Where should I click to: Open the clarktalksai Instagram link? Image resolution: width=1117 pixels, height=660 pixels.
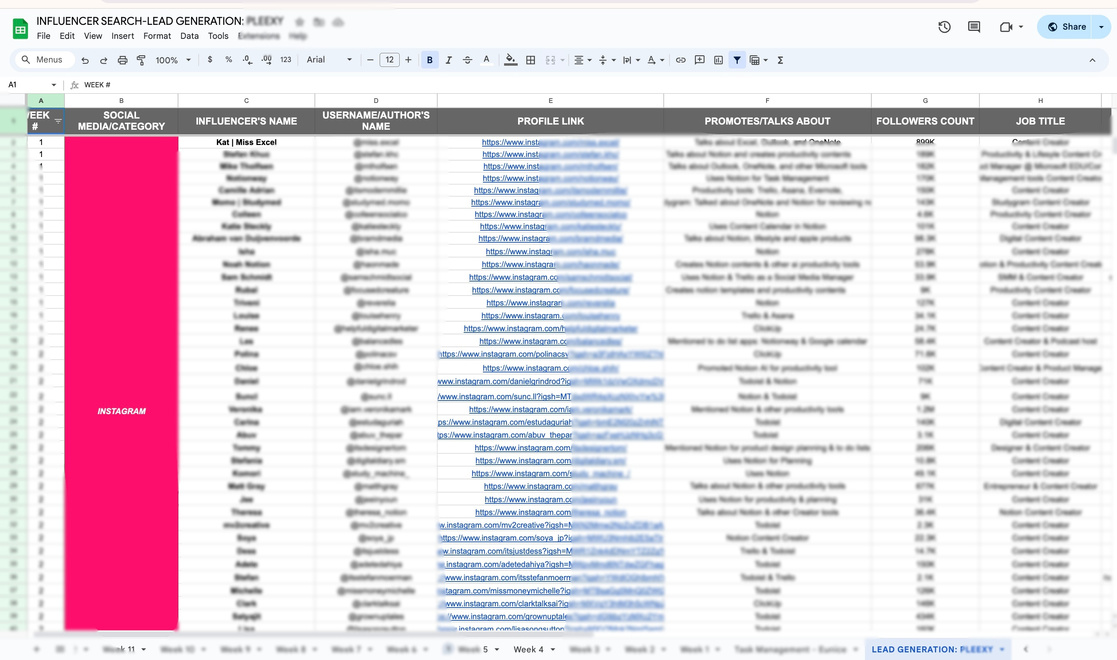click(551, 604)
